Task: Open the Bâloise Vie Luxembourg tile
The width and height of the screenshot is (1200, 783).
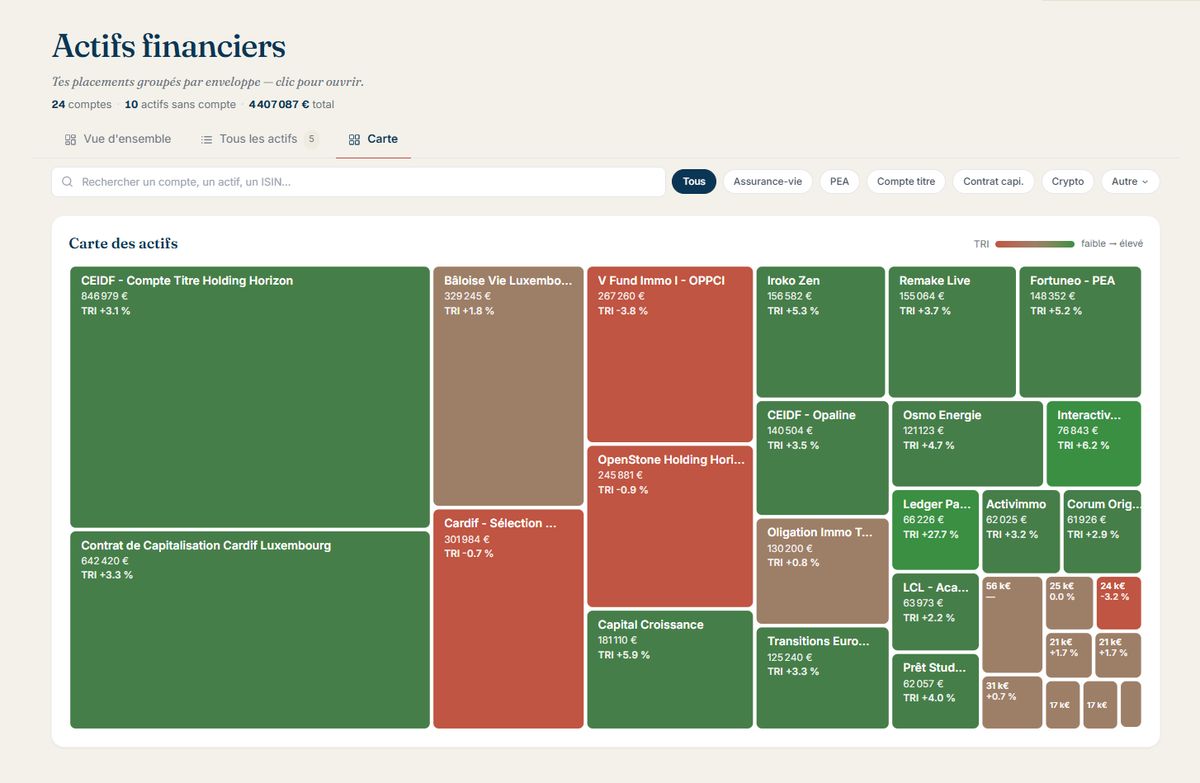Action: (508, 386)
